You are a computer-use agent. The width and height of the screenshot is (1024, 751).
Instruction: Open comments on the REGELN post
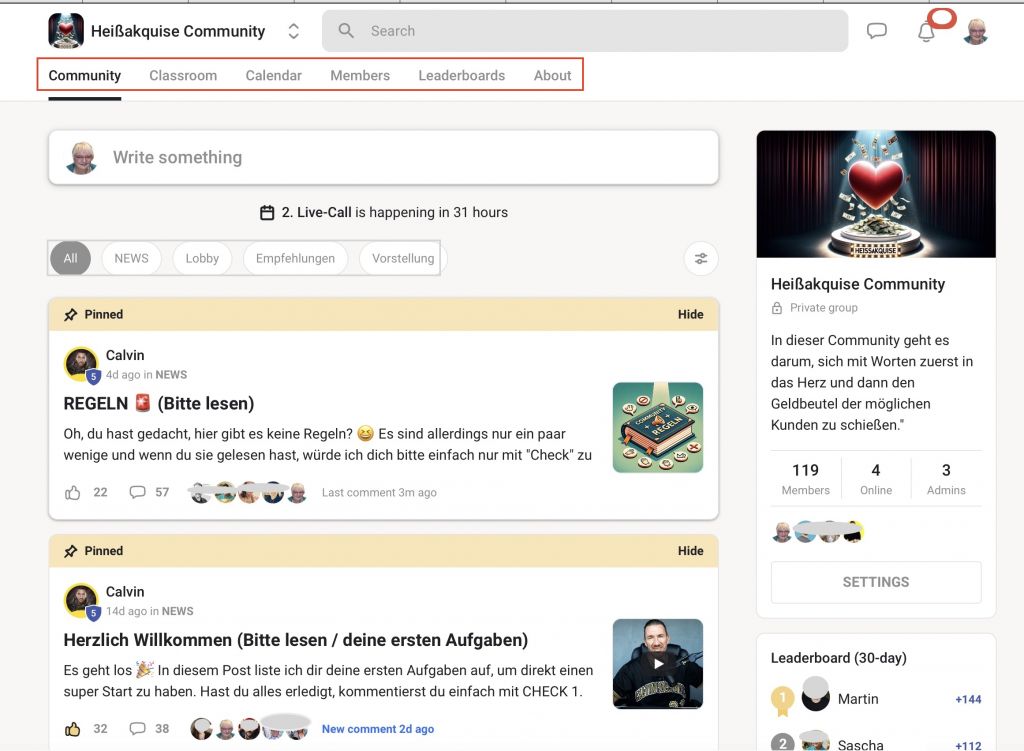pyautogui.click(x=138, y=492)
